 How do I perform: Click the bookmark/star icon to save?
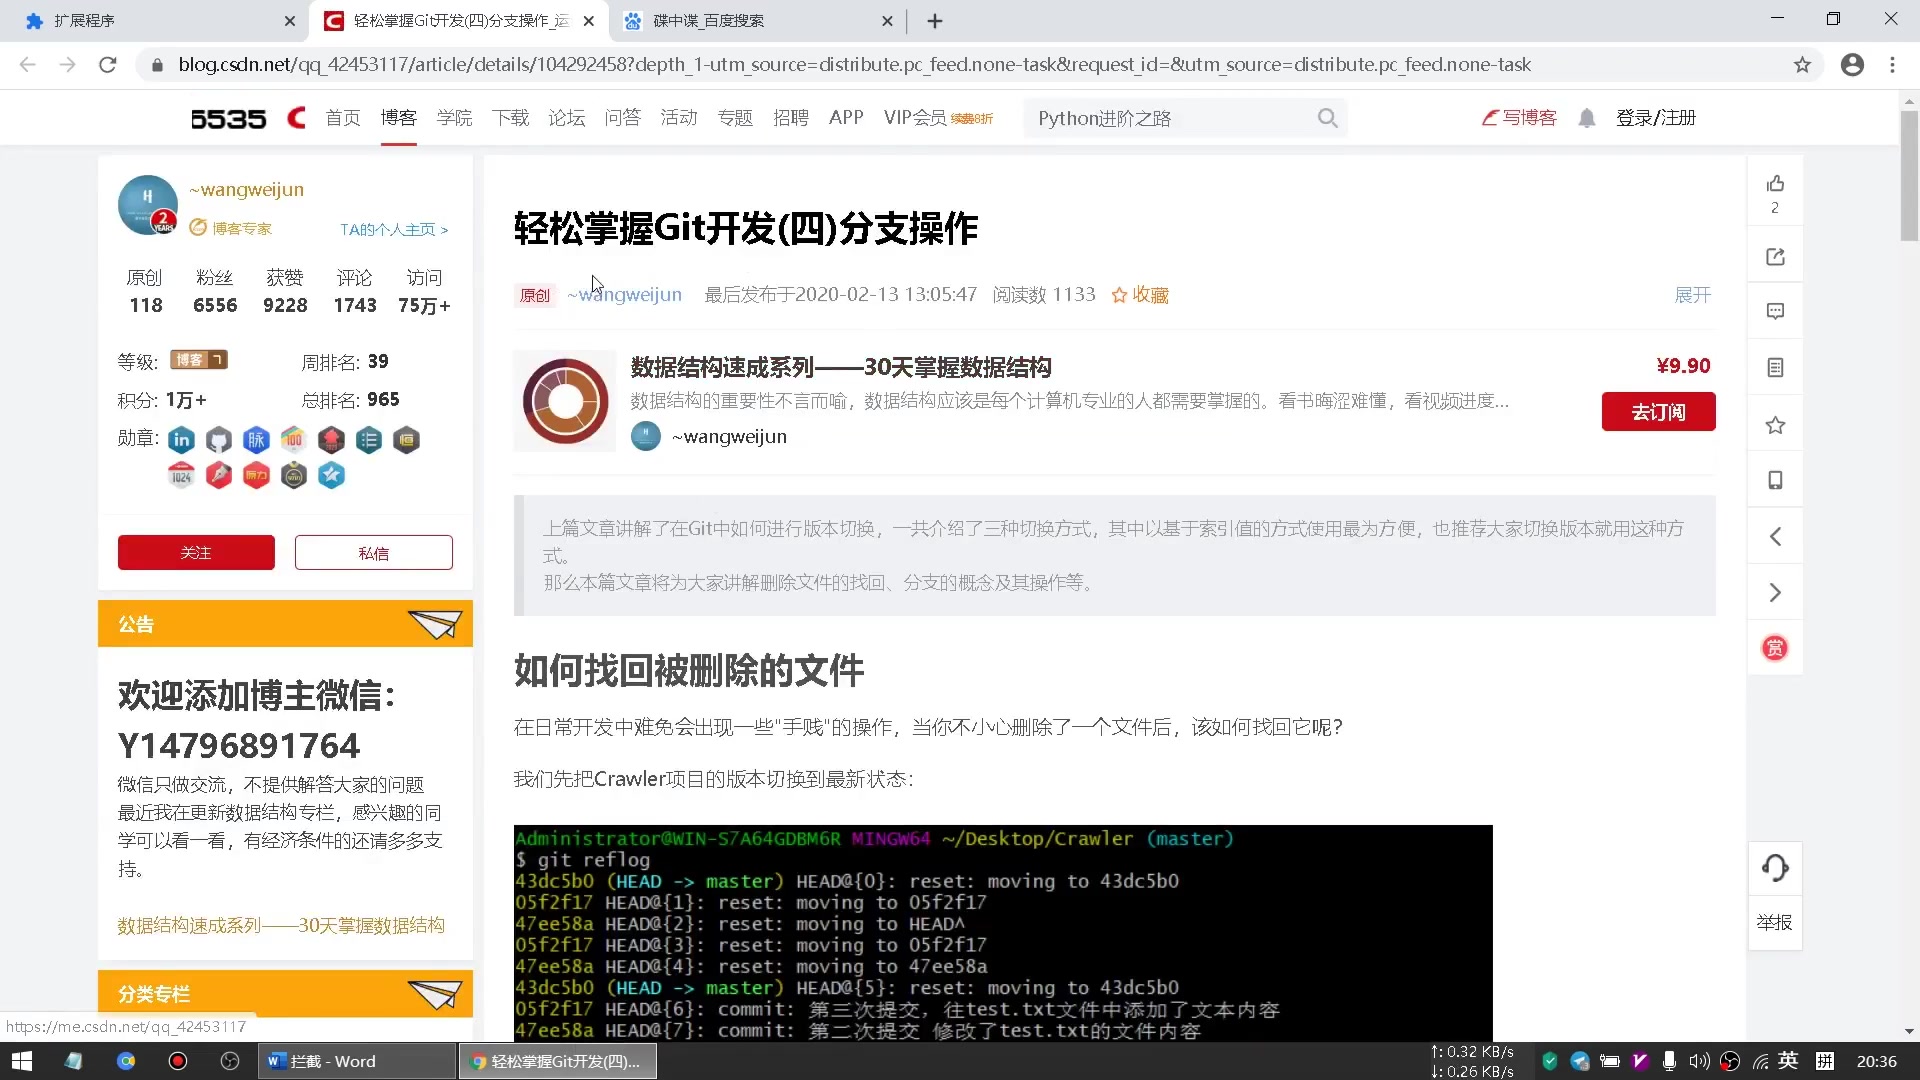(1776, 423)
